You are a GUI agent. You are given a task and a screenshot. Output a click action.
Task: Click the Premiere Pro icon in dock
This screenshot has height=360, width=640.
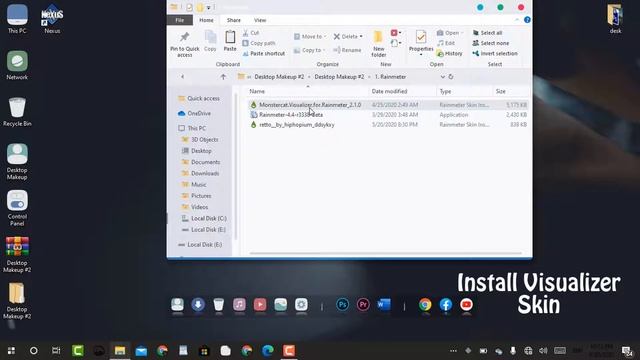tap(363, 304)
